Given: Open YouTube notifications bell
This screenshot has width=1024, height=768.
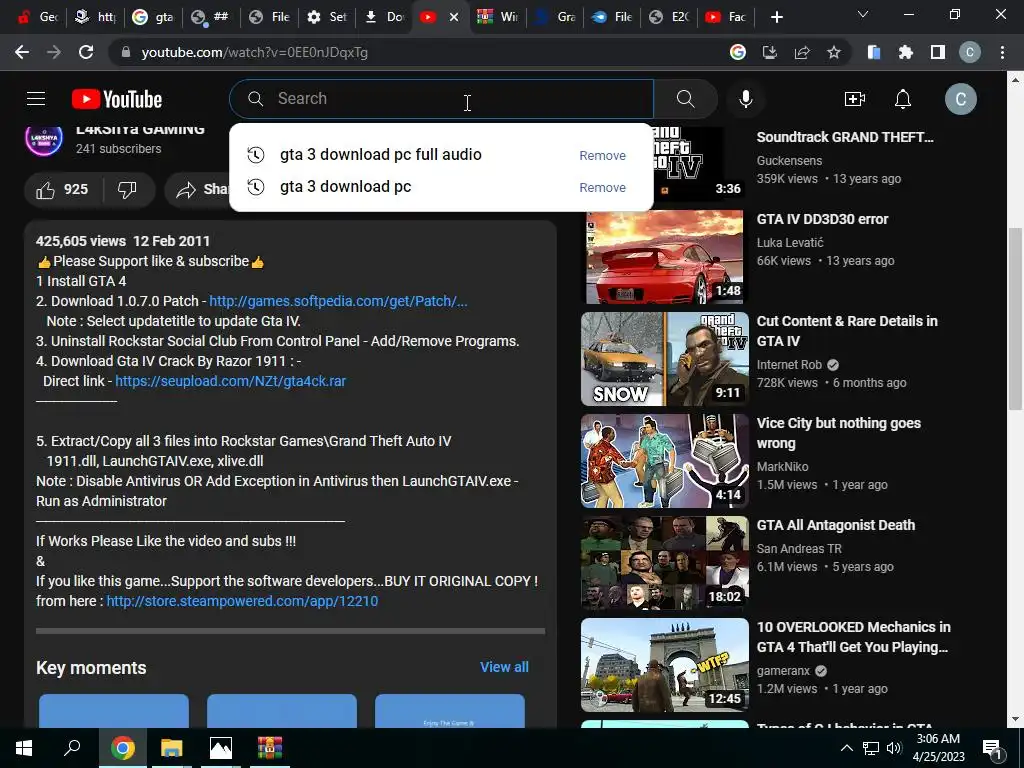Looking at the screenshot, I should pos(903,99).
